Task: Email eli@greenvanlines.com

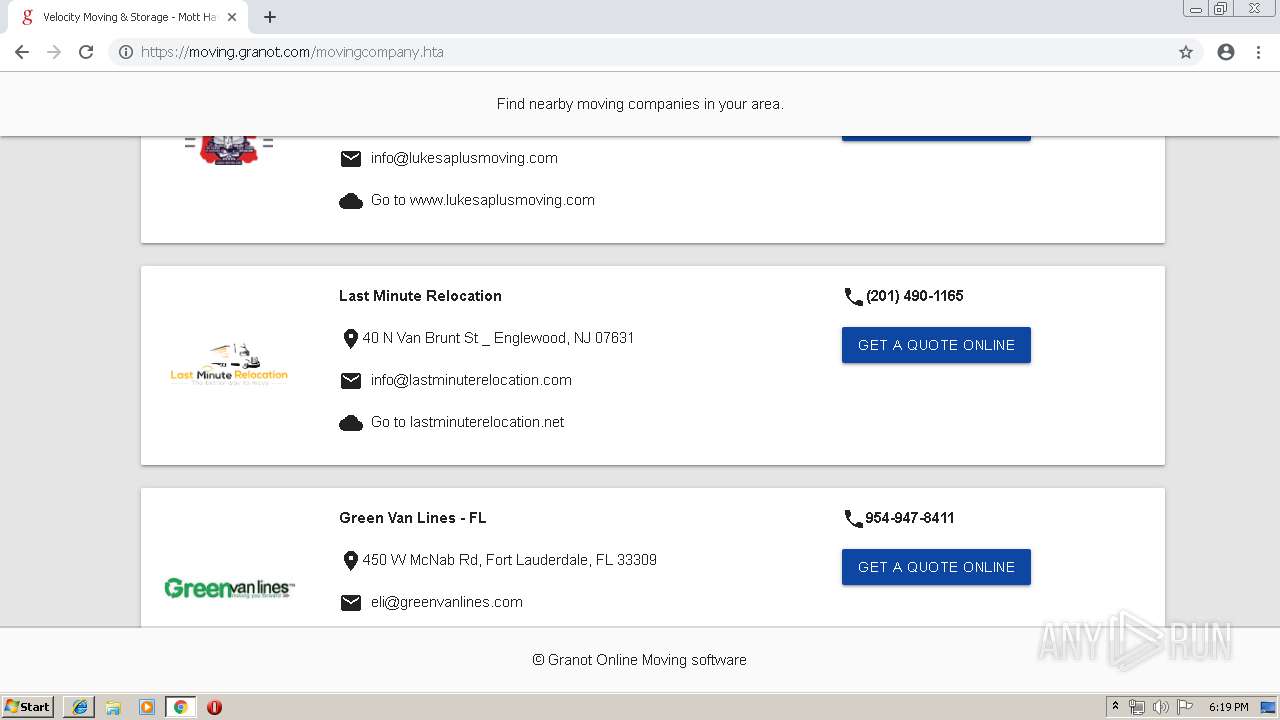Action: click(x=446, y=602)
